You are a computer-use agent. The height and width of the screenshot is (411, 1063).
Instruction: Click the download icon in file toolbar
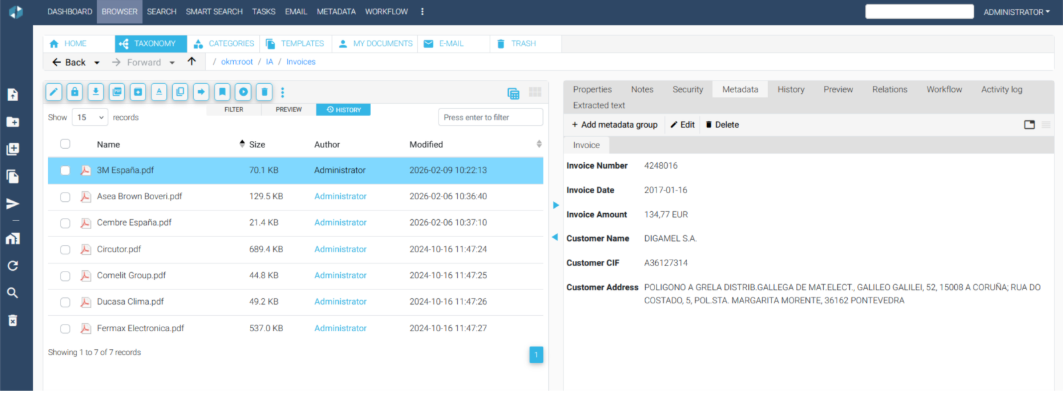coord(96,92)
